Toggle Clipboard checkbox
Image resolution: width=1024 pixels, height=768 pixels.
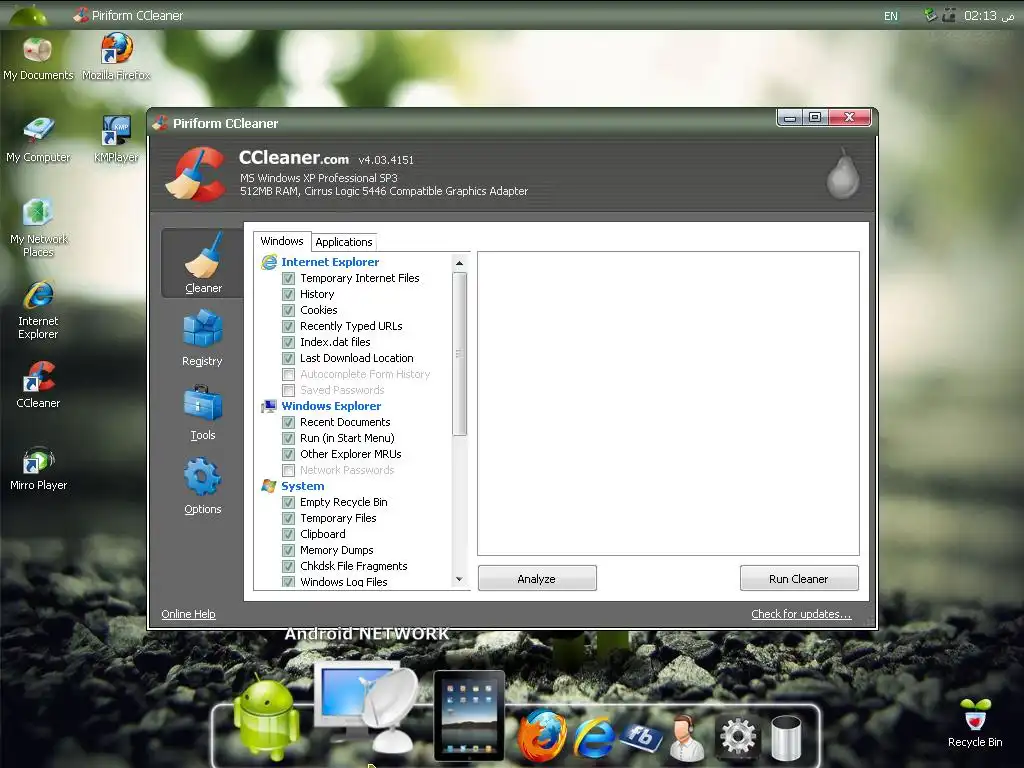[288, 534]
